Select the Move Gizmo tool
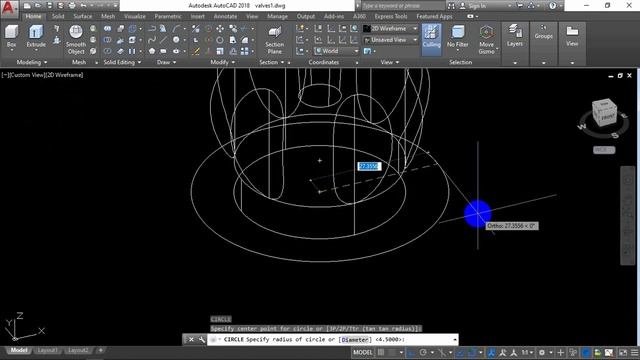 point(486,40)
